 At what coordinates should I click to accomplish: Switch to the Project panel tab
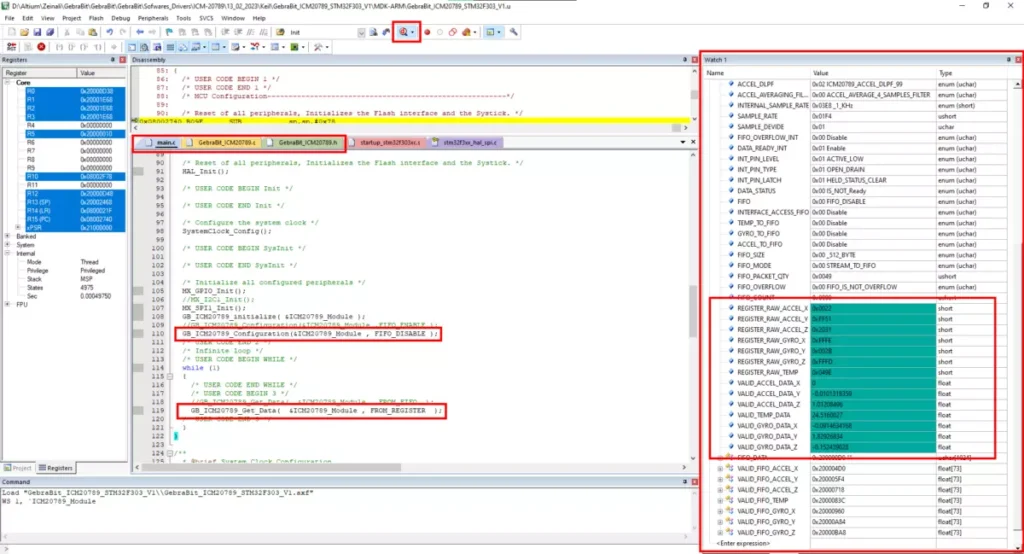click(18, 468)
